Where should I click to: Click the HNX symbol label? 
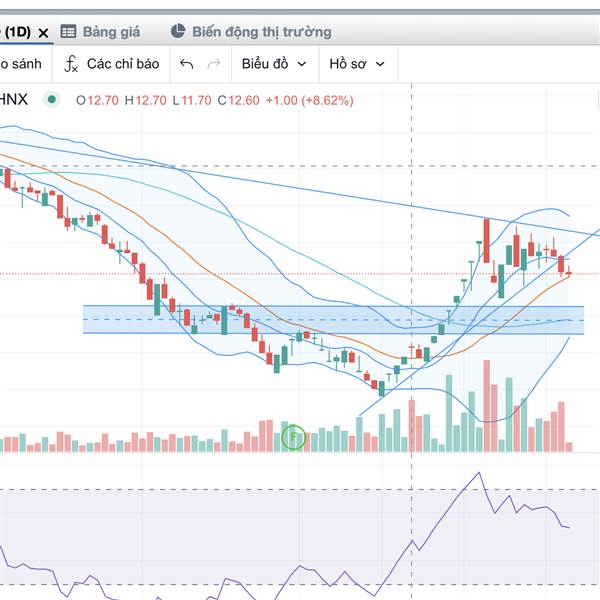tap(14, 100)
